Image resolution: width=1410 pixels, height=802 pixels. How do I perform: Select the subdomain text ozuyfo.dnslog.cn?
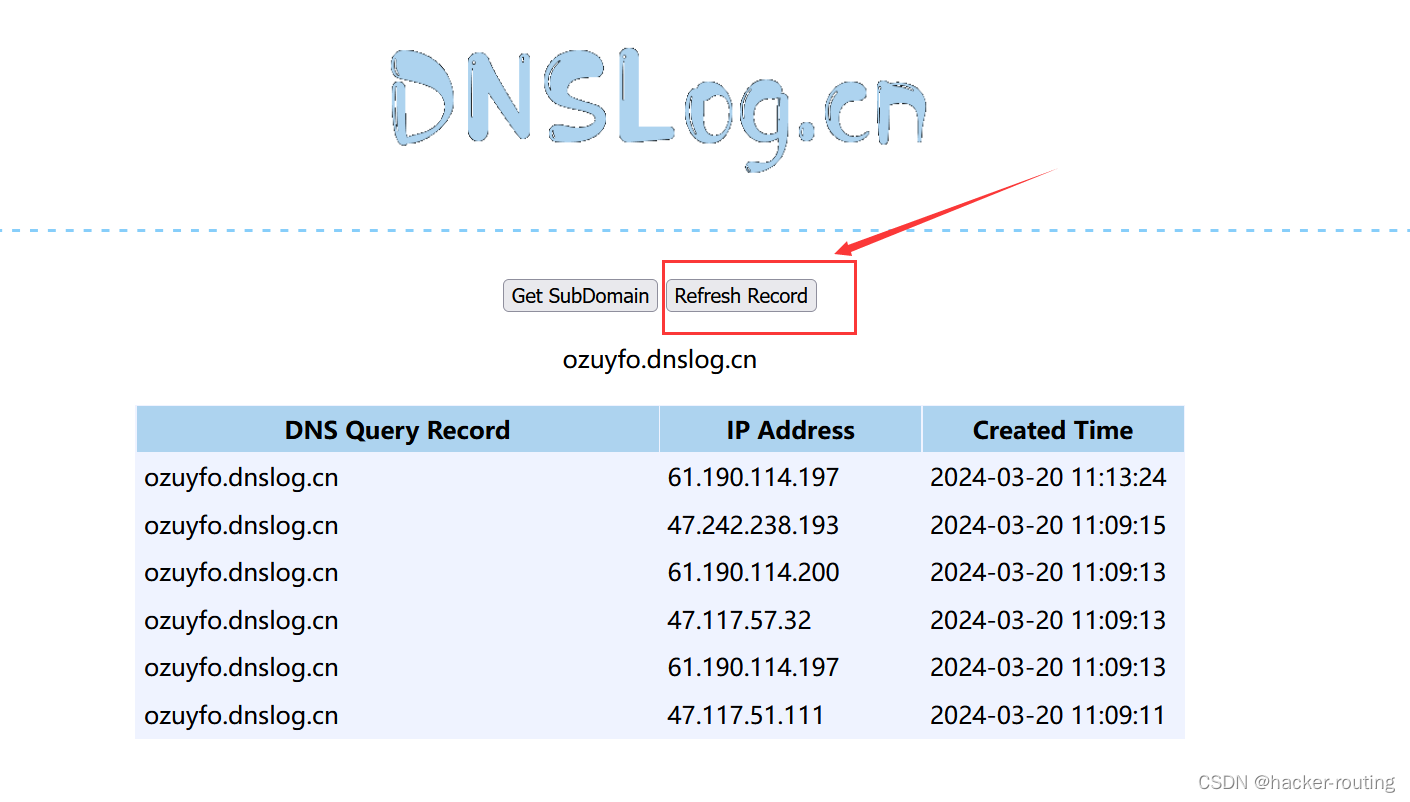(660, 359)
